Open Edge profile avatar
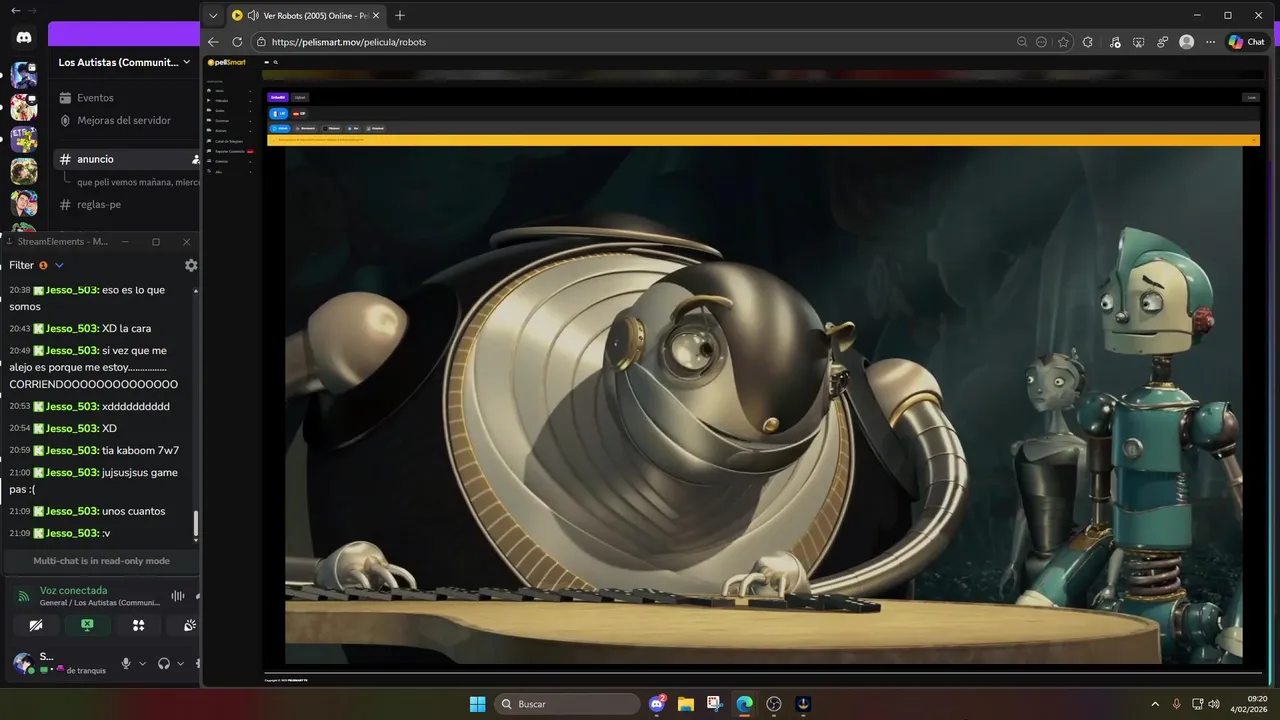Viewport: 1280px width, 720px height. click(x=1187, y=42)
